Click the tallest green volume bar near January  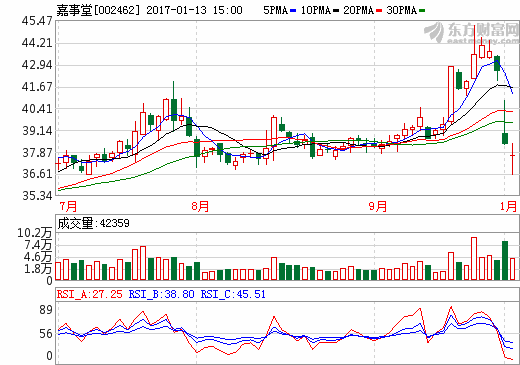pyautogui.click(x=505, y=261)
